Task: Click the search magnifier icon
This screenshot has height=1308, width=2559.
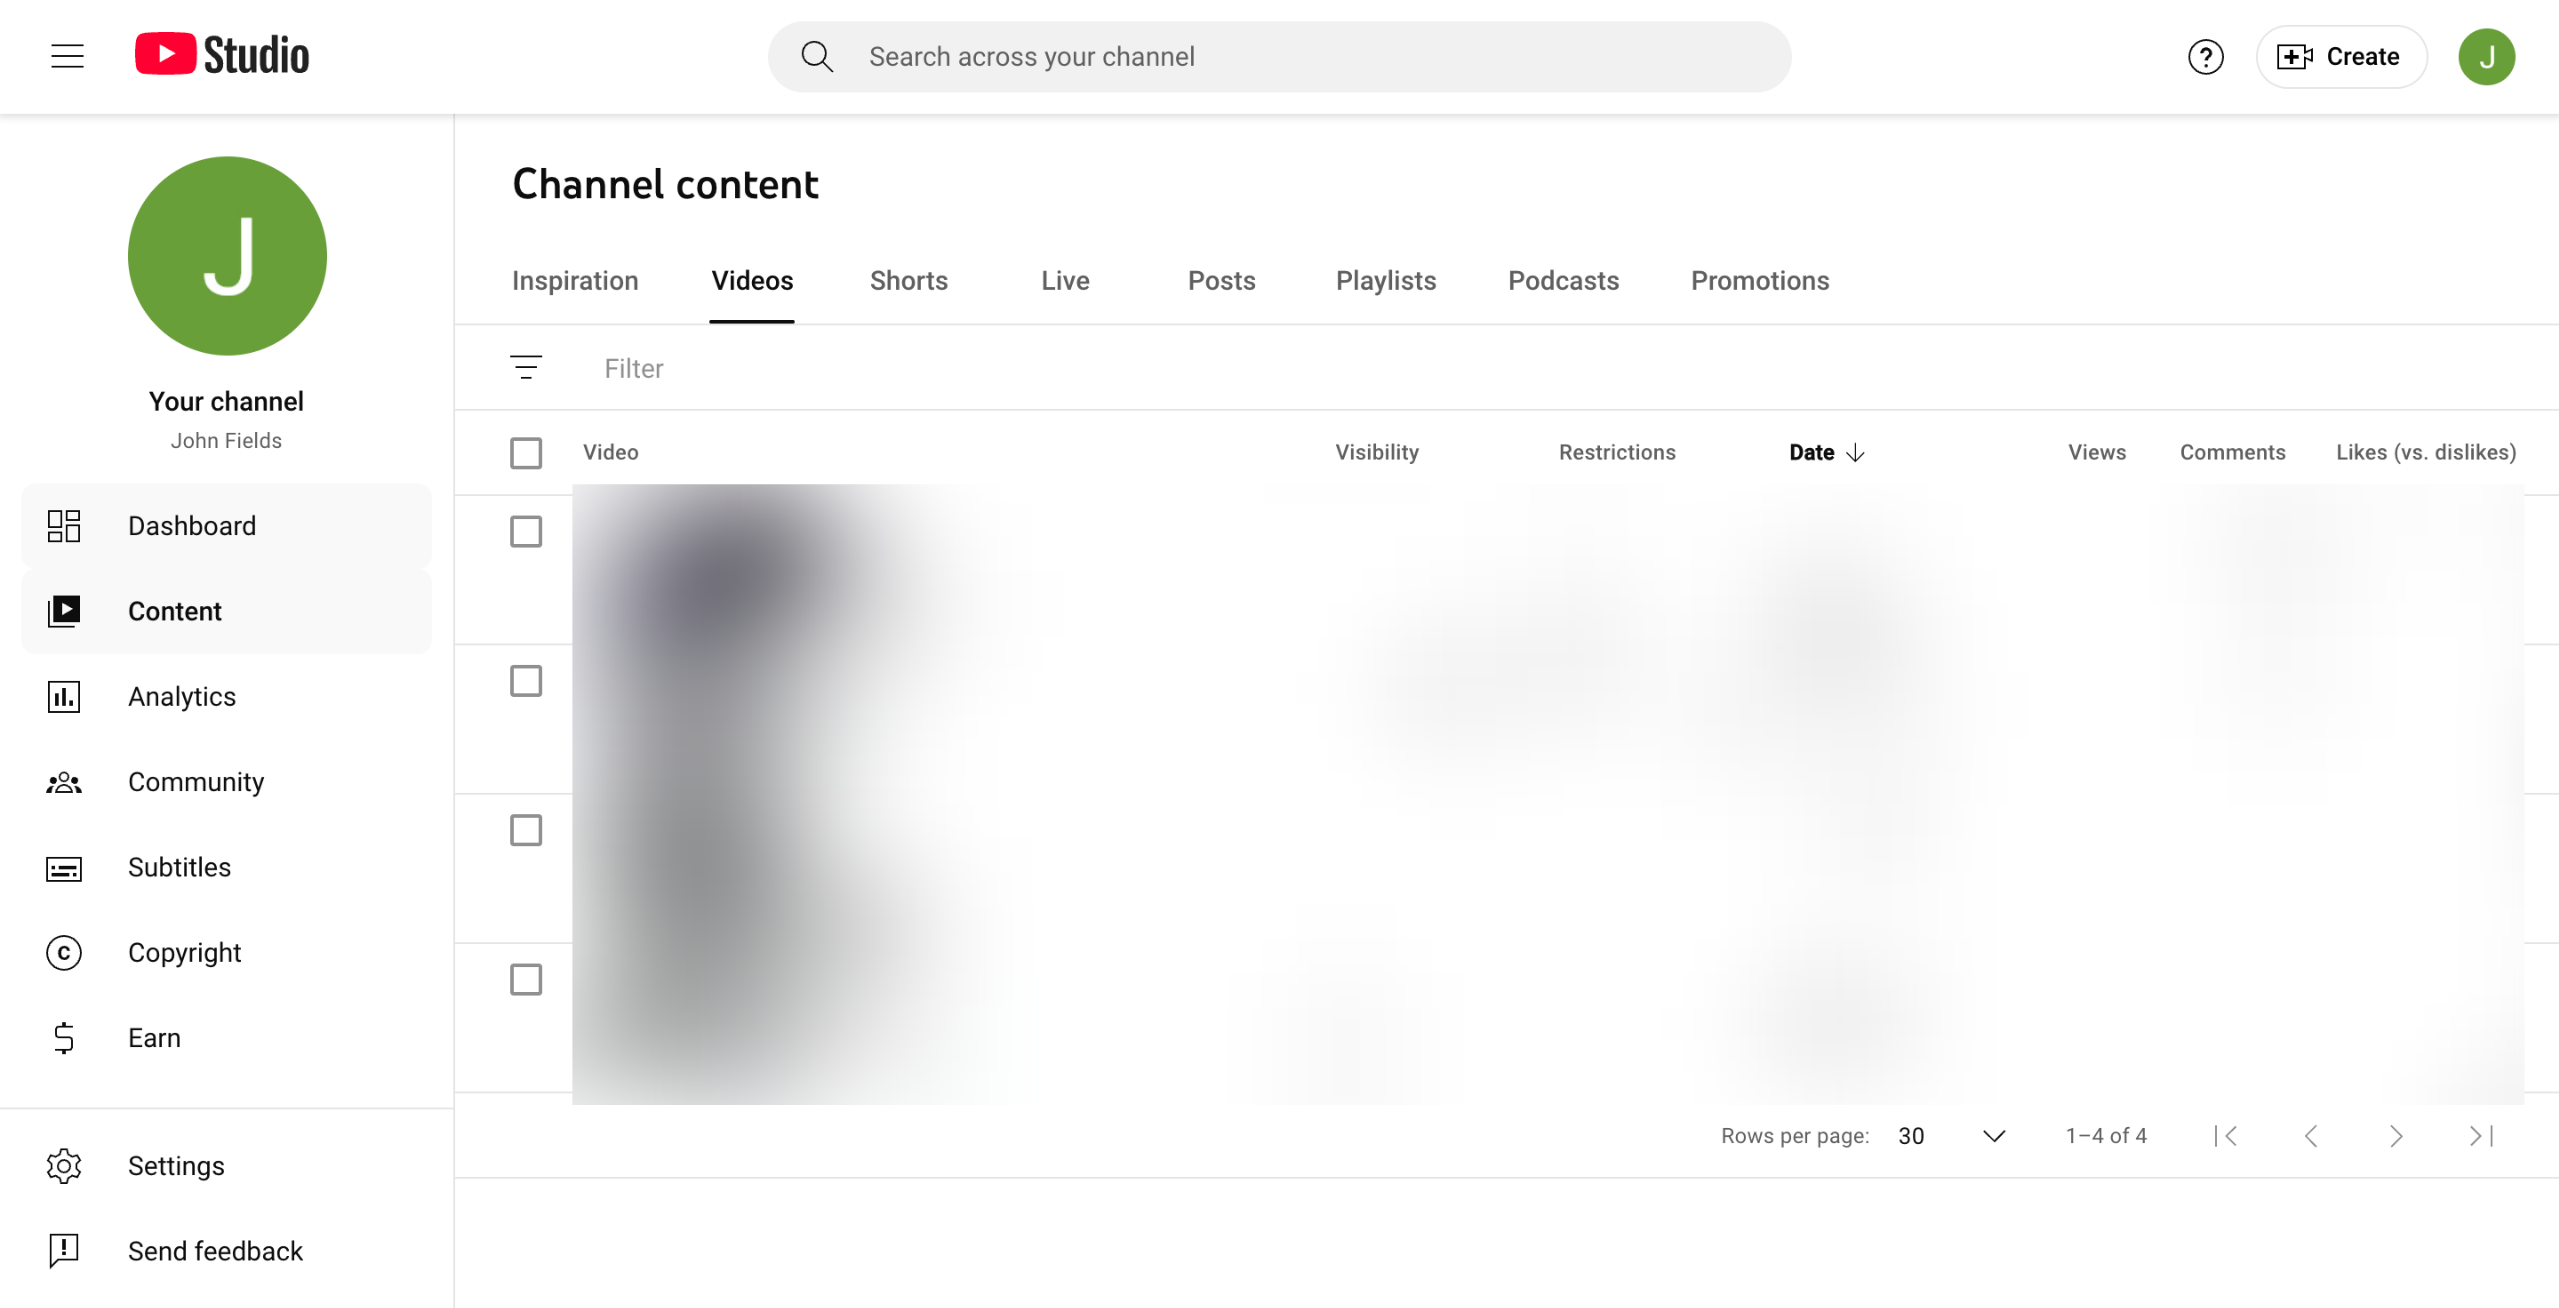Action: (x=817, y=56)
